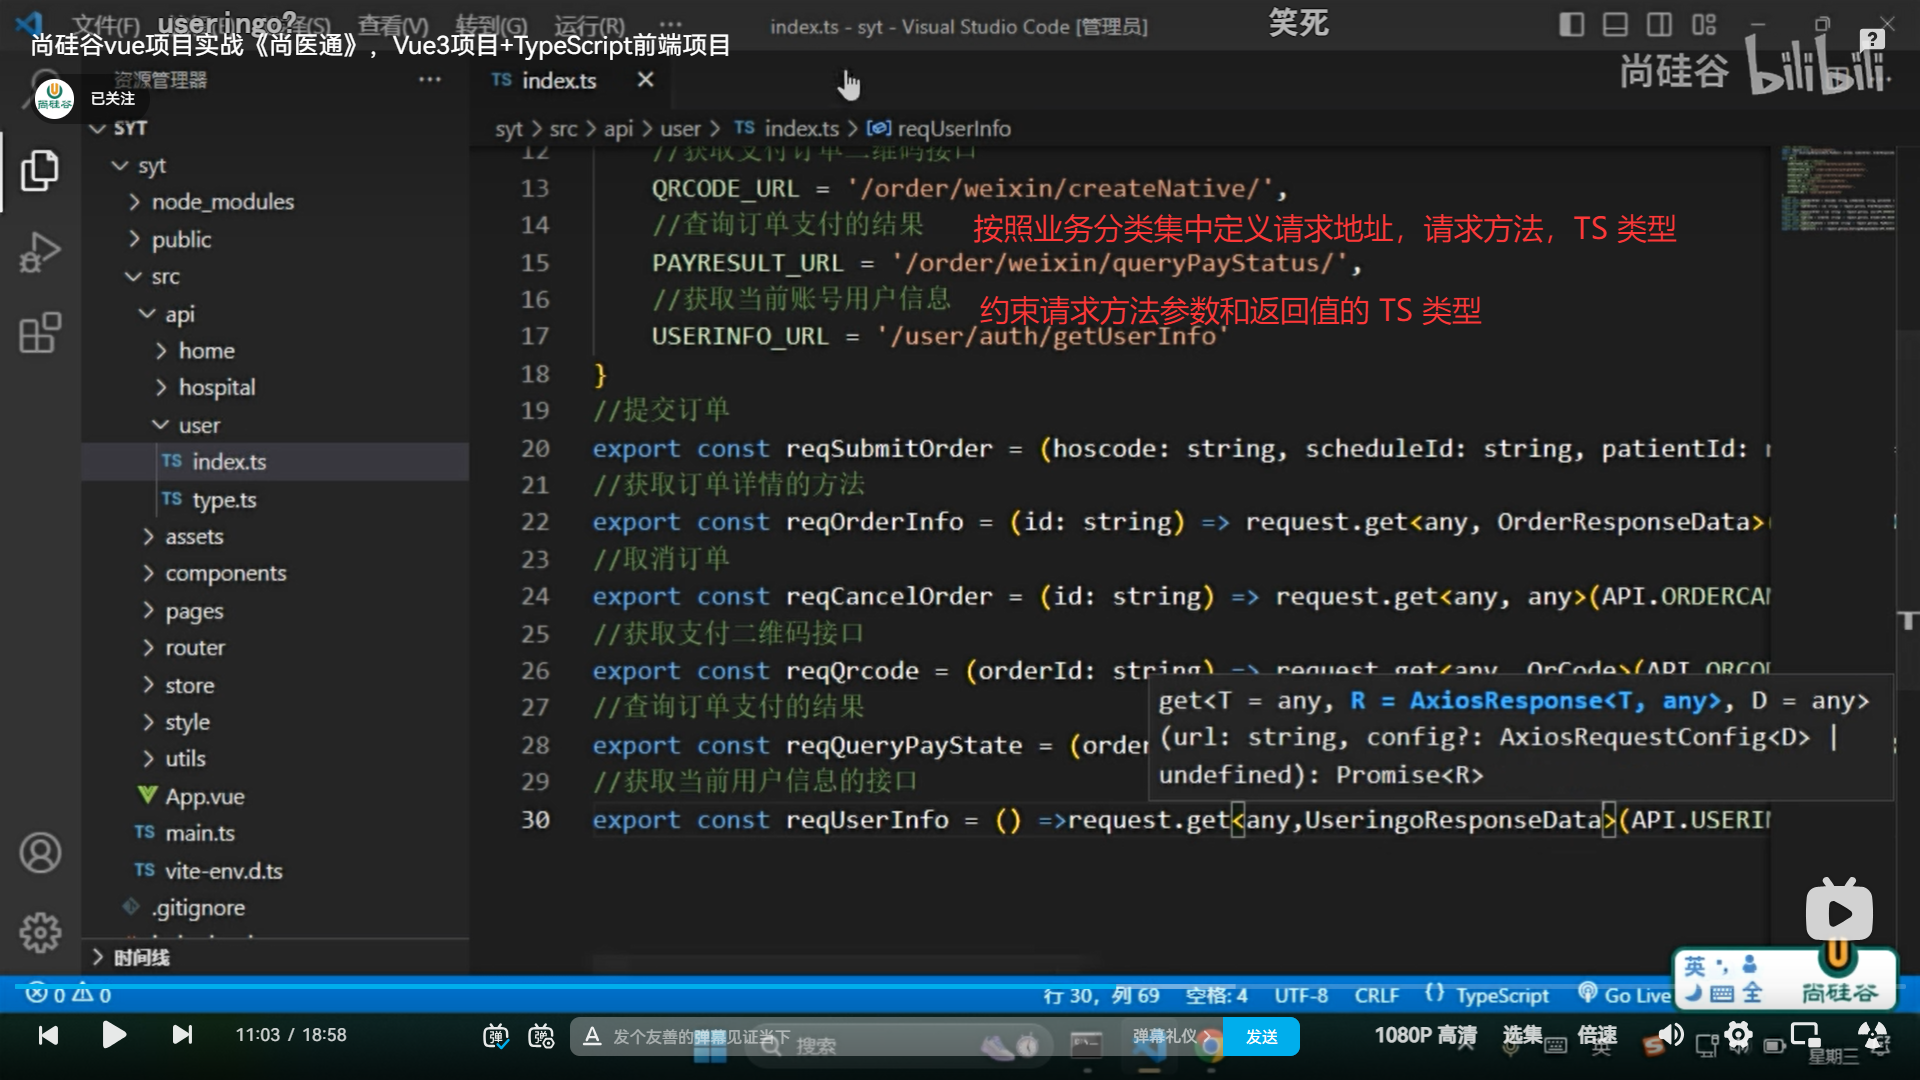This screenshot has height=1080, width=1920.
Task: Select 1080P 高清 quality option
Action: click(1425, 1035)
